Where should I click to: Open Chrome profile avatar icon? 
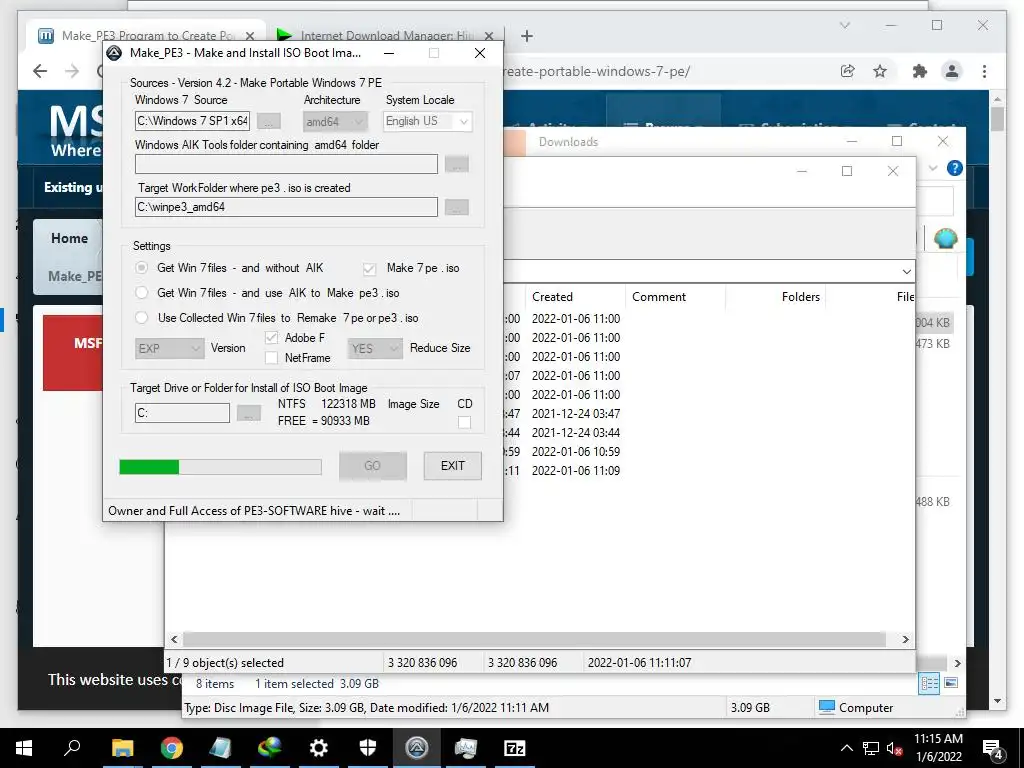pyautogui.click(x=952, y=71)
